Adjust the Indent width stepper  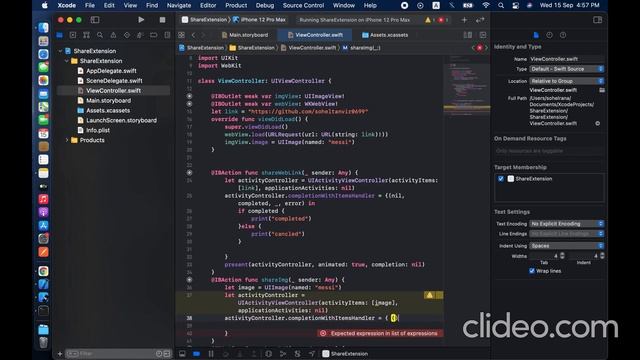pos(602,256)
